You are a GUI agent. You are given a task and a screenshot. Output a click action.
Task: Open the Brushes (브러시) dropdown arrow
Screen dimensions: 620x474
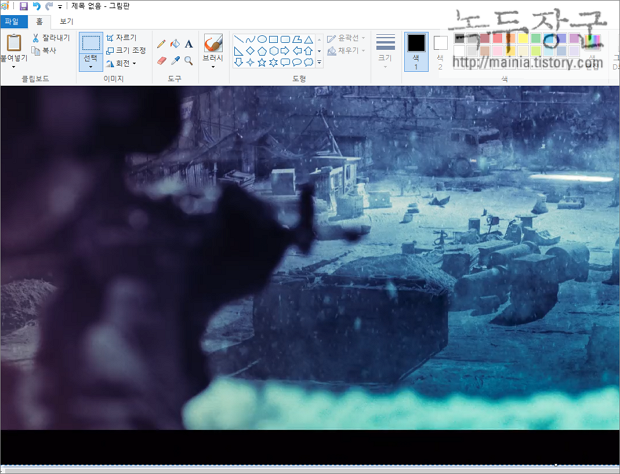point(213,67)
